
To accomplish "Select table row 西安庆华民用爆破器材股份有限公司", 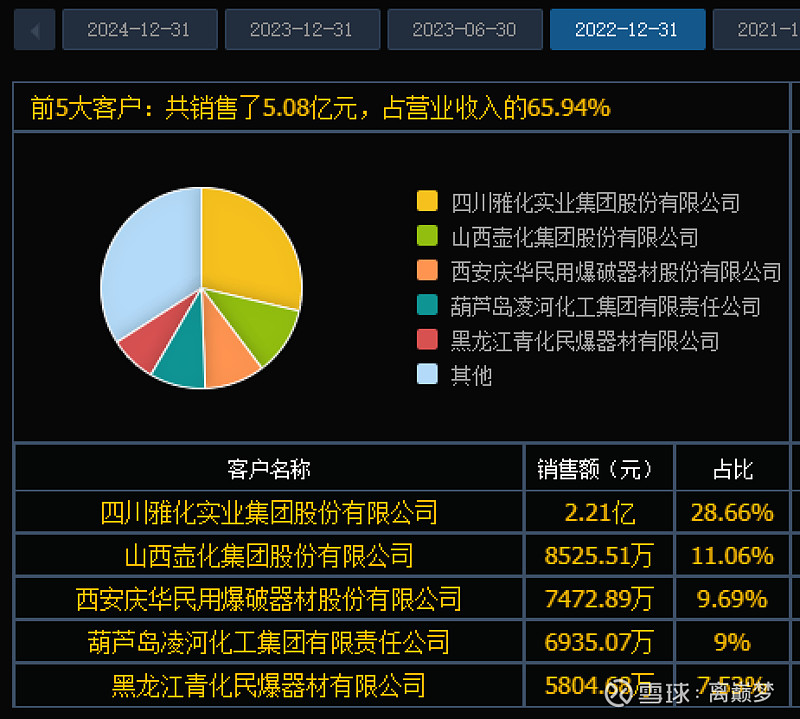I will [402, 599].
